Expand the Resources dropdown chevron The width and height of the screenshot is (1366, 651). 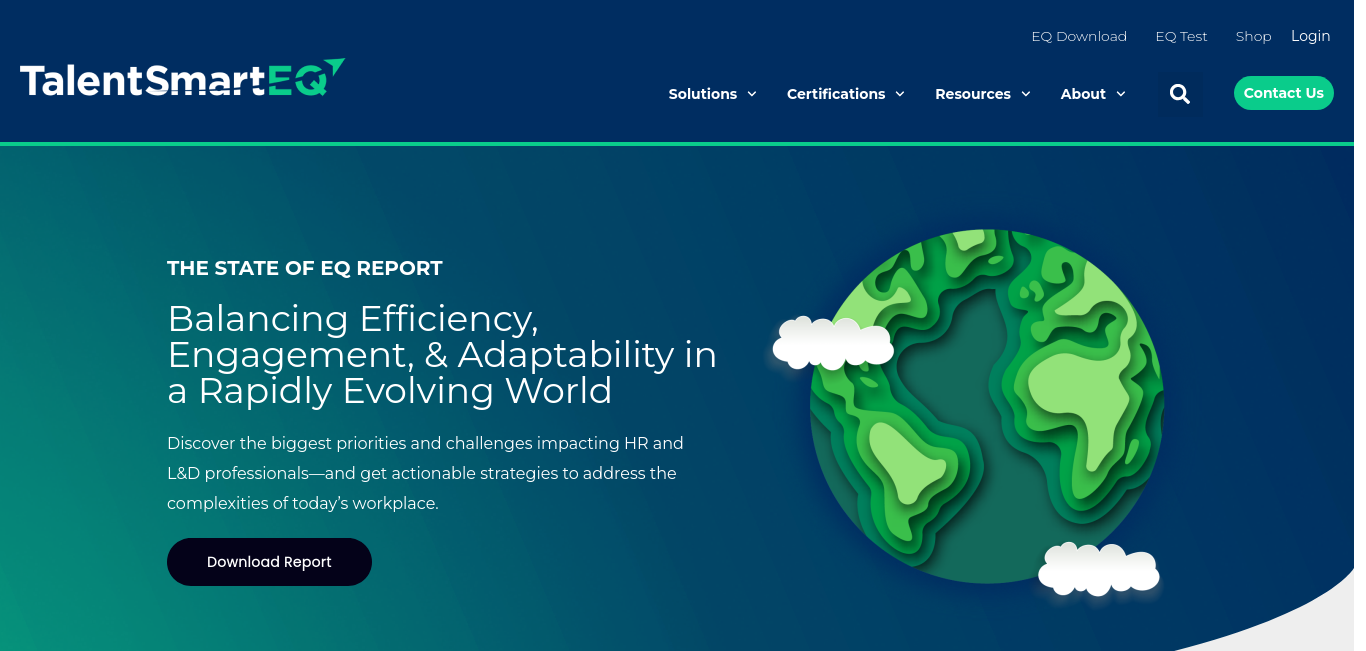[x=1026, y=94]
